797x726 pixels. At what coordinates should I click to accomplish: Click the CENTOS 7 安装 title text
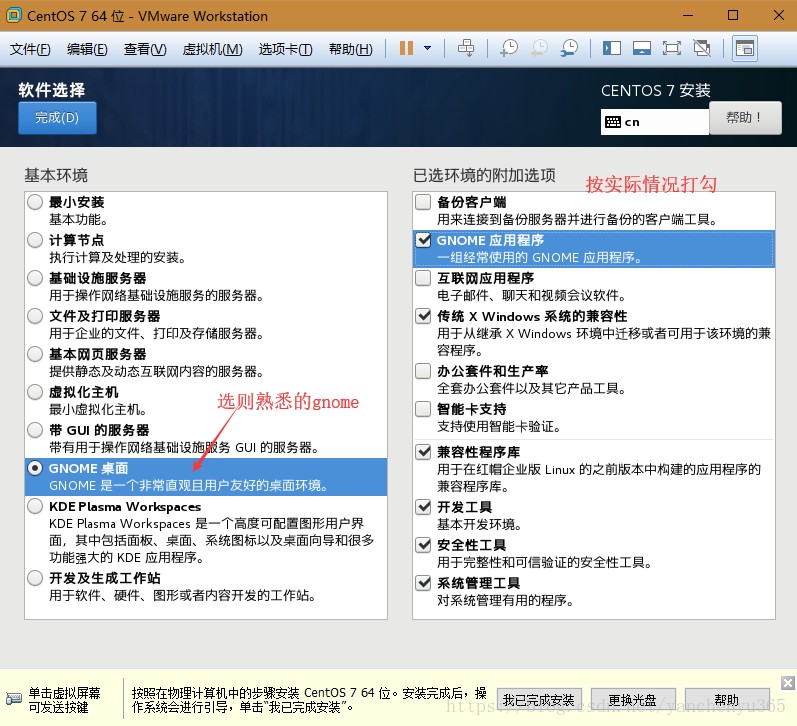click(x=656, y=90)
